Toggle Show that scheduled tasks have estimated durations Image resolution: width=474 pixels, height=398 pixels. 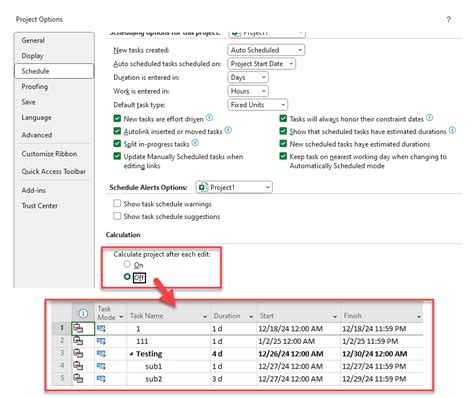283,131
